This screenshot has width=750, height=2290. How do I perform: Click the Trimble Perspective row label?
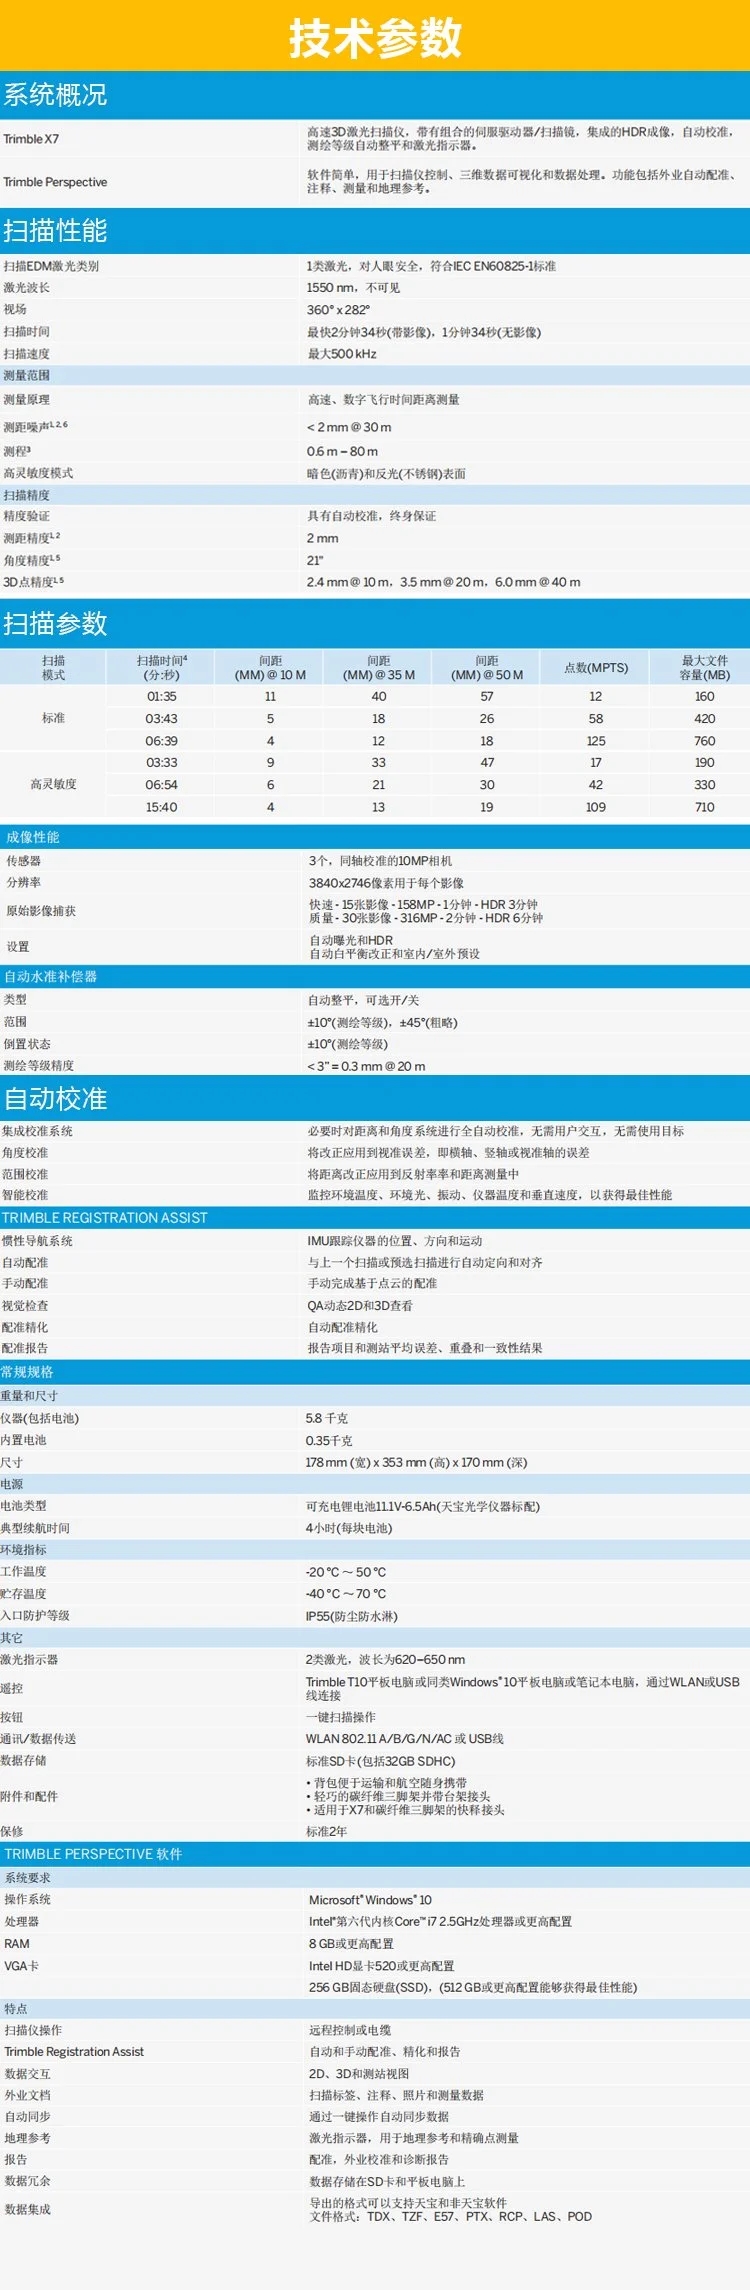coord(55,182)
